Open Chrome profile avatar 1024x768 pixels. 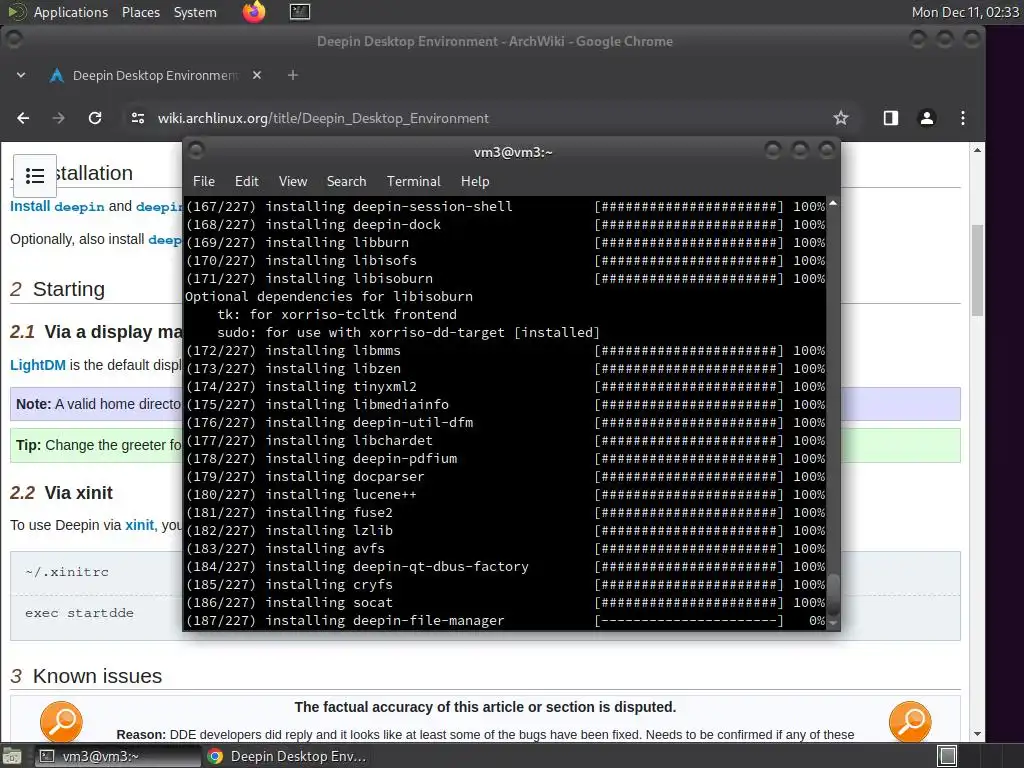(927, 118)
